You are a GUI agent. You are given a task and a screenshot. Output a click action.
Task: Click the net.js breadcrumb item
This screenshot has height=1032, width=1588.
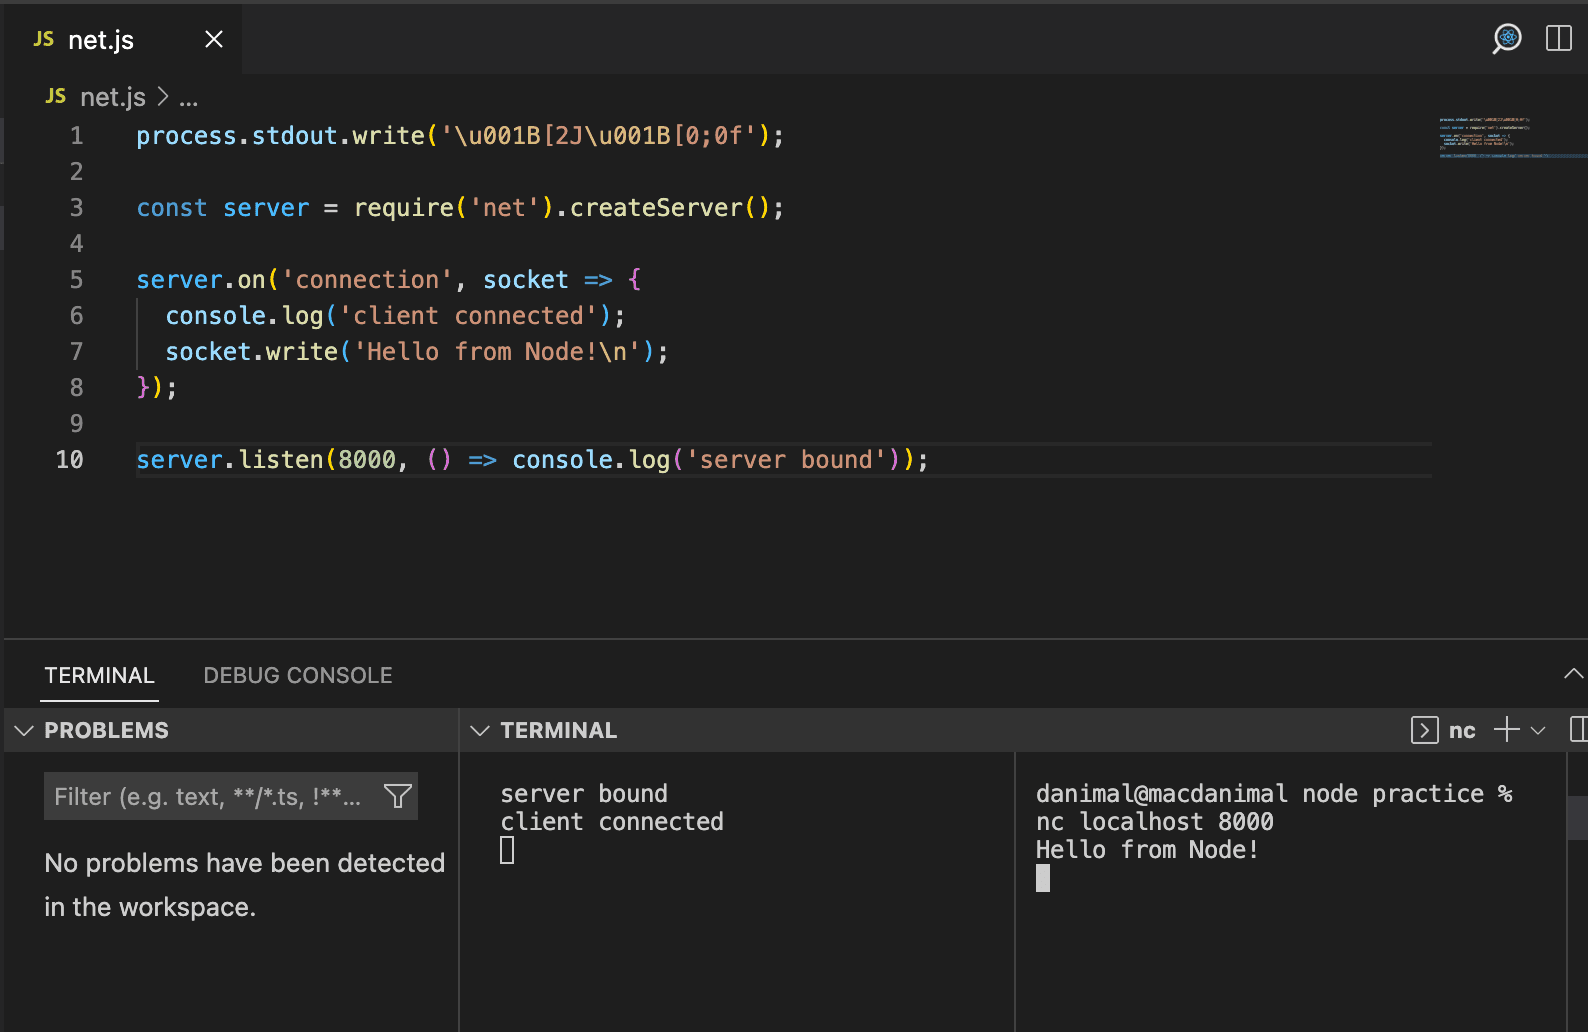[113, 97]
